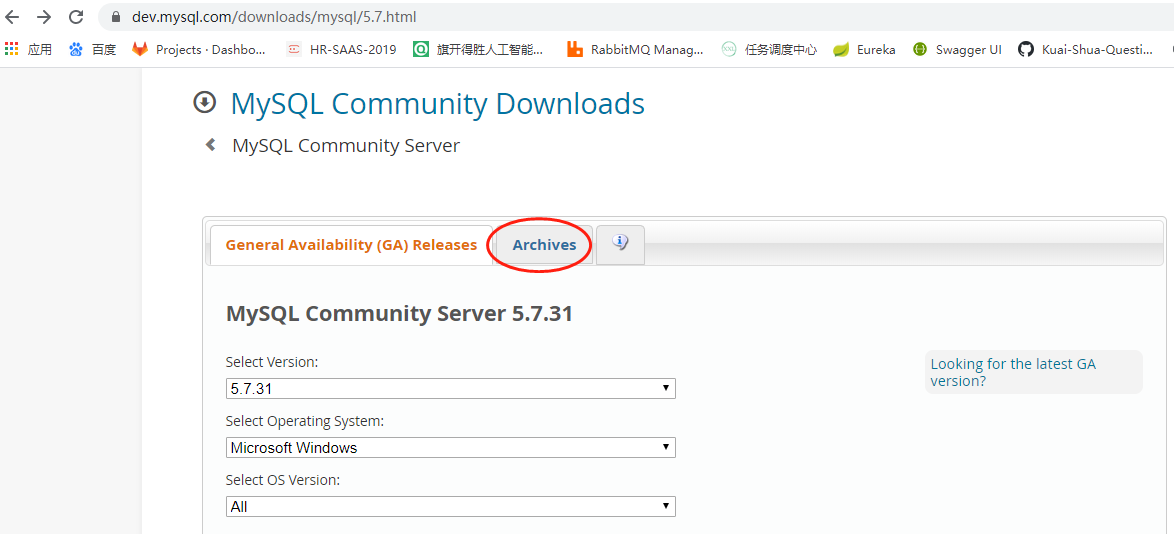This screenshot has width=1174, height=534.
Task: Open the GitHub Kuai-Shua-Questi bookmark
Action: [1086, 49]
